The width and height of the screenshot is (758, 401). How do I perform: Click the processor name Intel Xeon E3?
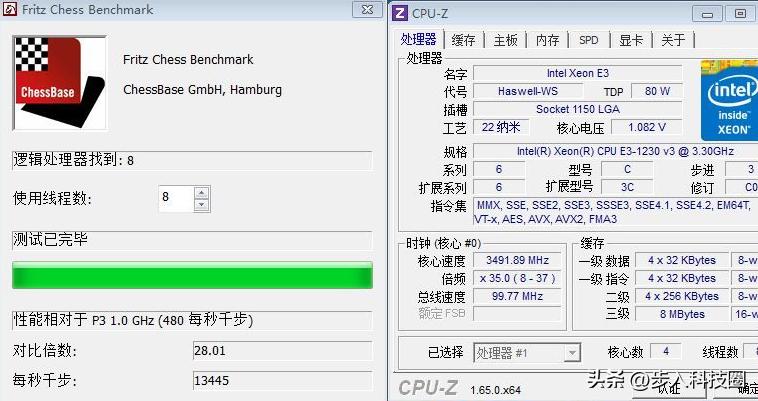tap(578, 73)
